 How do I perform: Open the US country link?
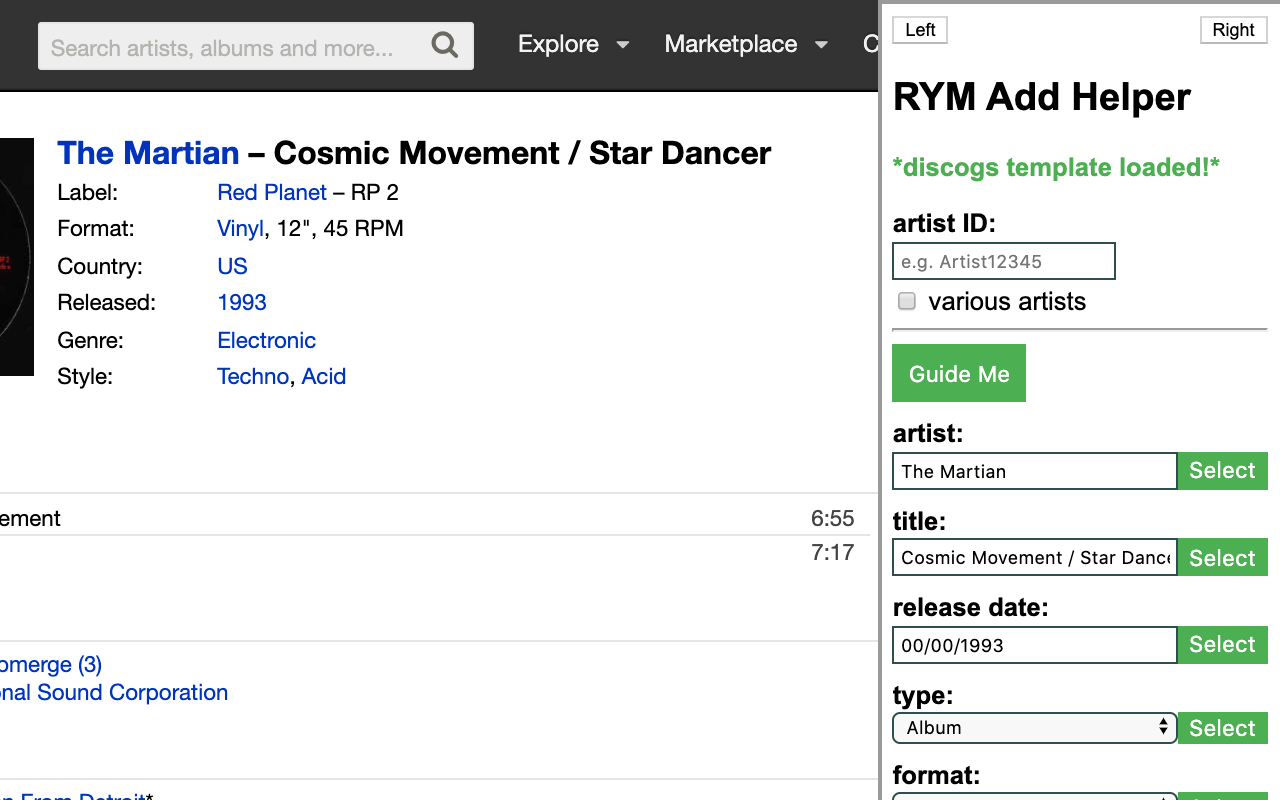[232, 266]
